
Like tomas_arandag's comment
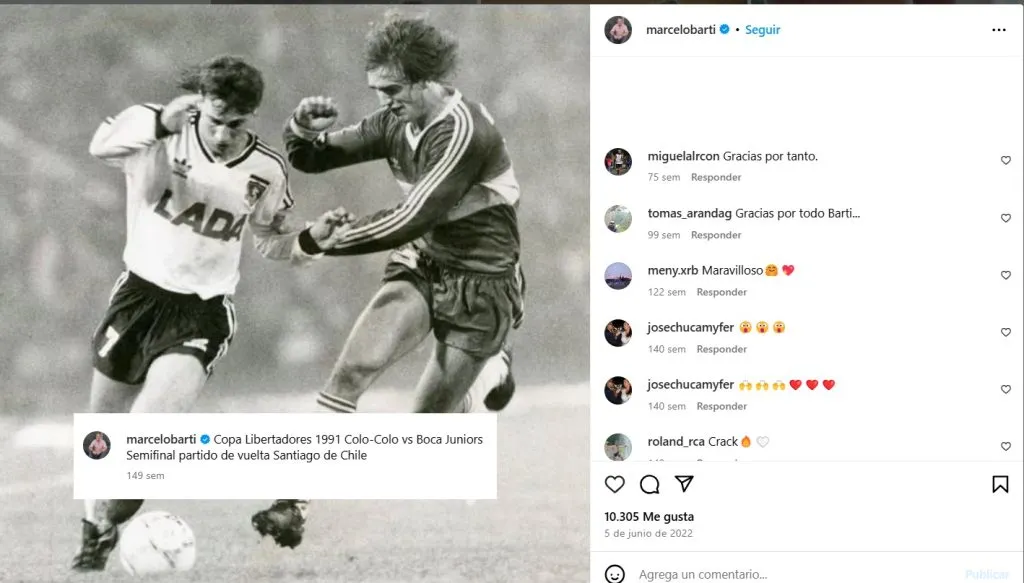pyautogui.click(x=1006, y=218)
